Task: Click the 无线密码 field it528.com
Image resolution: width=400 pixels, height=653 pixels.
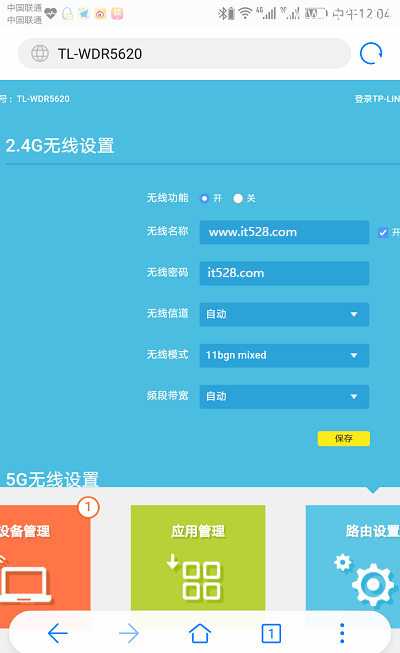Action: pyautogui.click(x=284, y=273)
